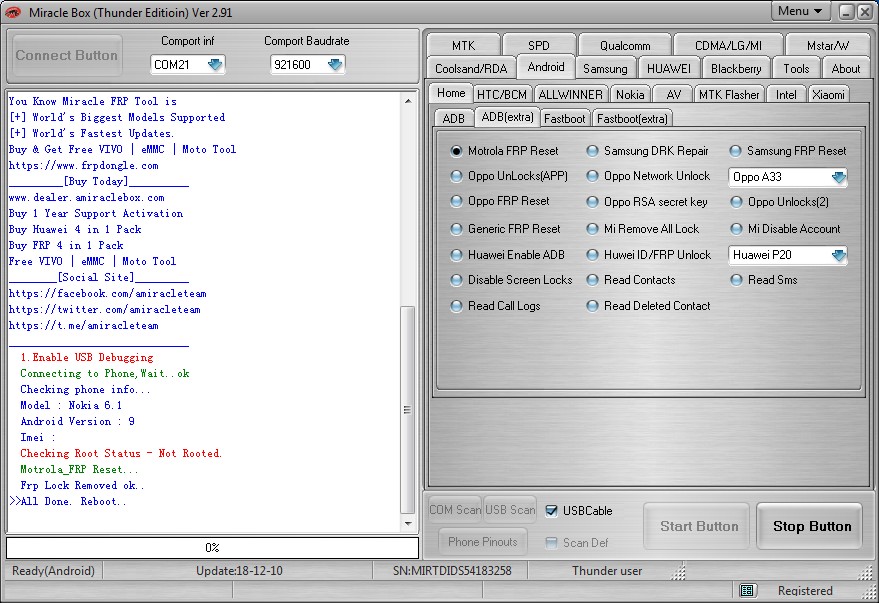Choose Read Deleted Contact option

(592, 306)
